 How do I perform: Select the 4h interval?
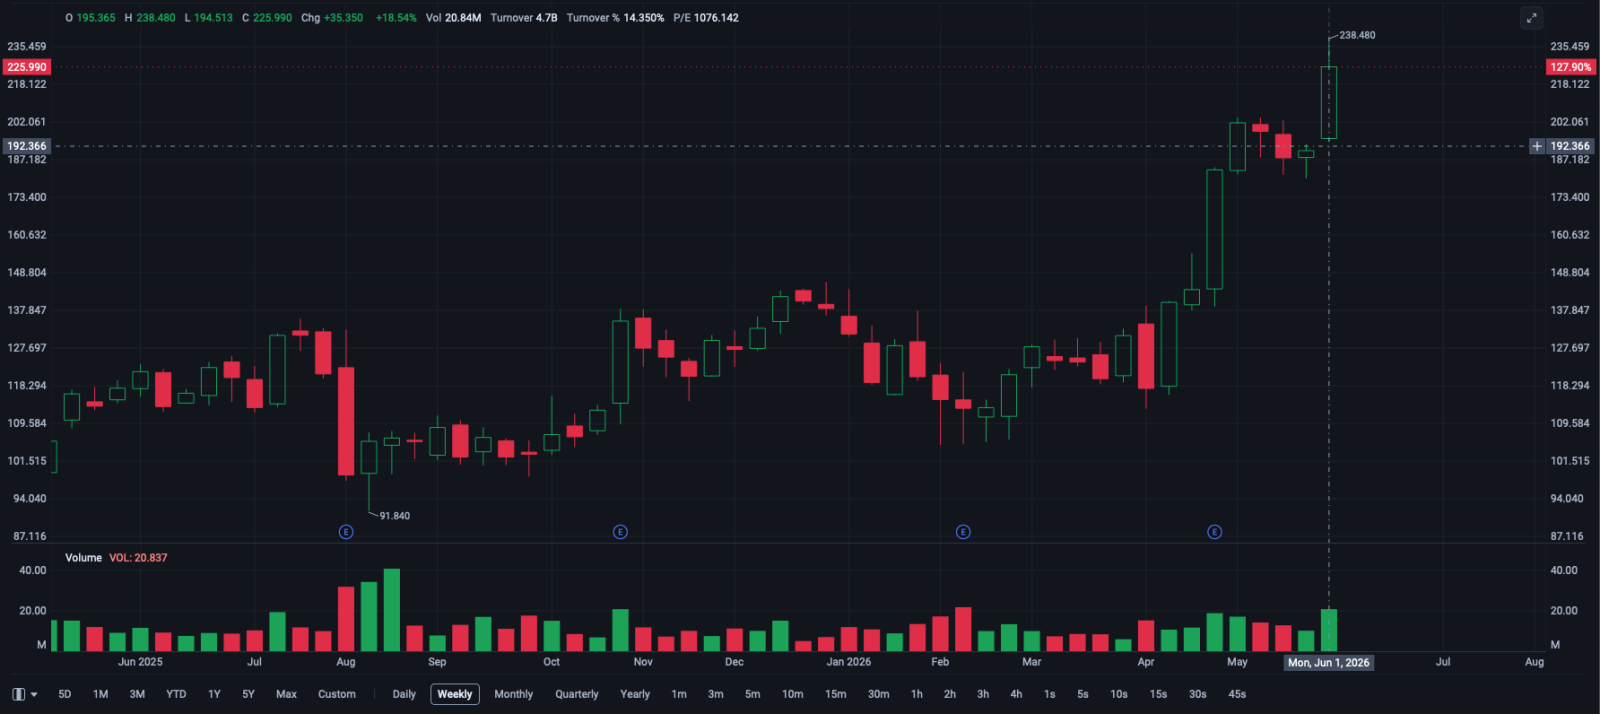(x=1016, y=694)
